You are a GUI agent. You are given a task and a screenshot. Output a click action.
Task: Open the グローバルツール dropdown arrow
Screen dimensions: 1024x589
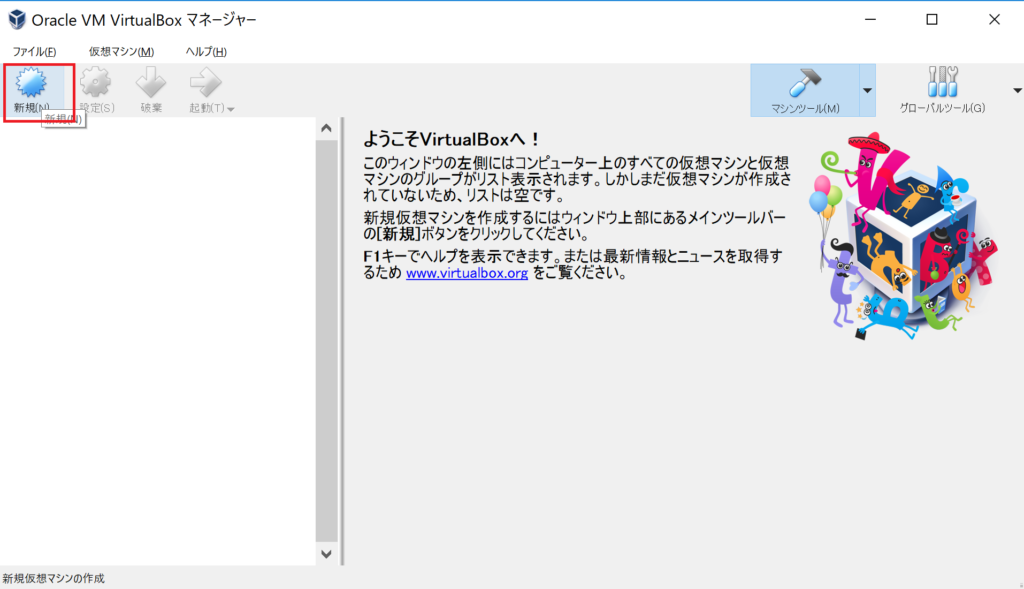pyautogui.click(x=1017, y=90)
